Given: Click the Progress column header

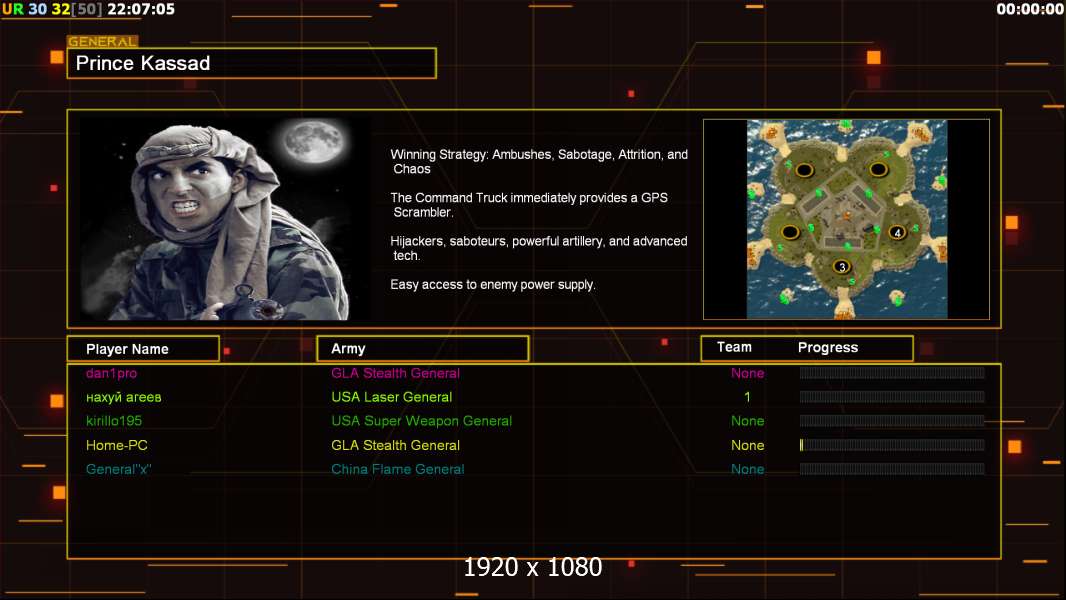Looking at the screenshot, I should 827,348.
